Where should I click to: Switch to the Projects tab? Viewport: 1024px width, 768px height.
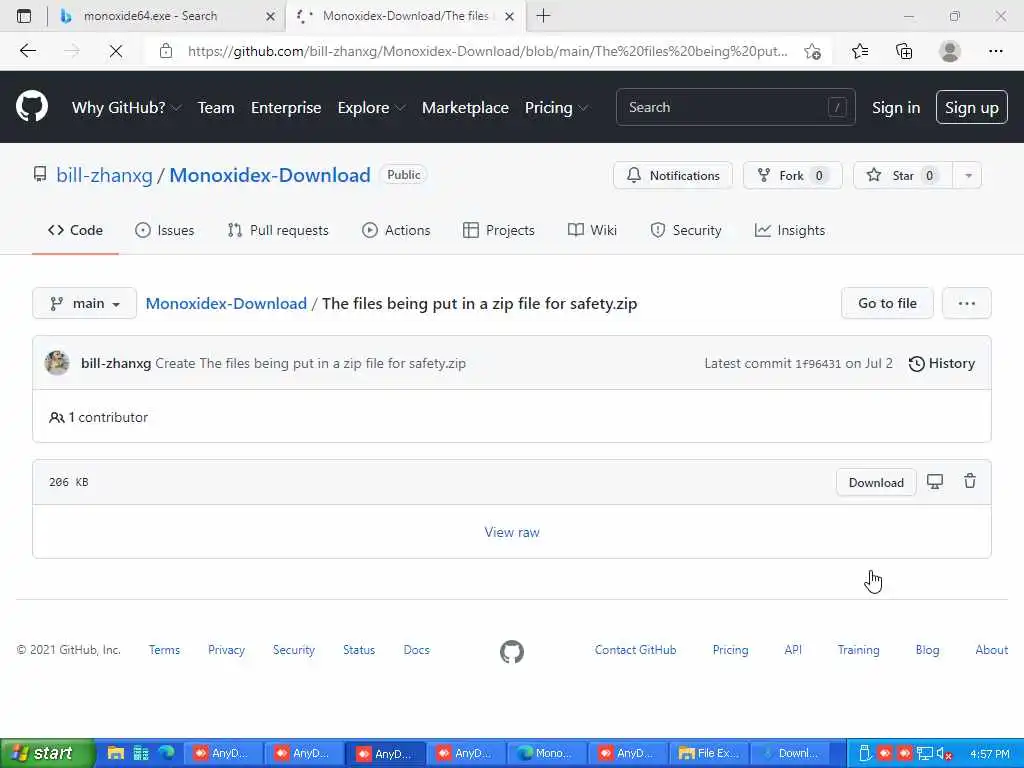pos(498,230)
